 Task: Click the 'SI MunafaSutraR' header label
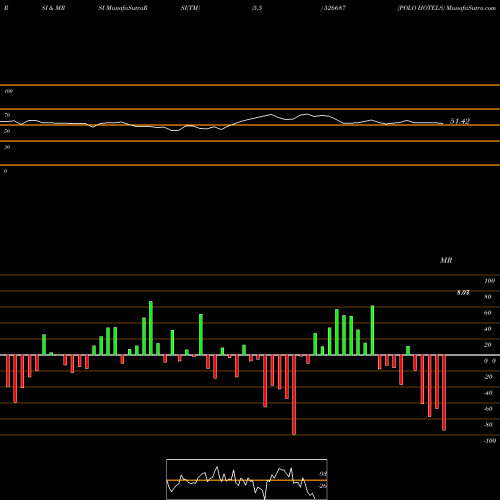click(x=123, y=8)
